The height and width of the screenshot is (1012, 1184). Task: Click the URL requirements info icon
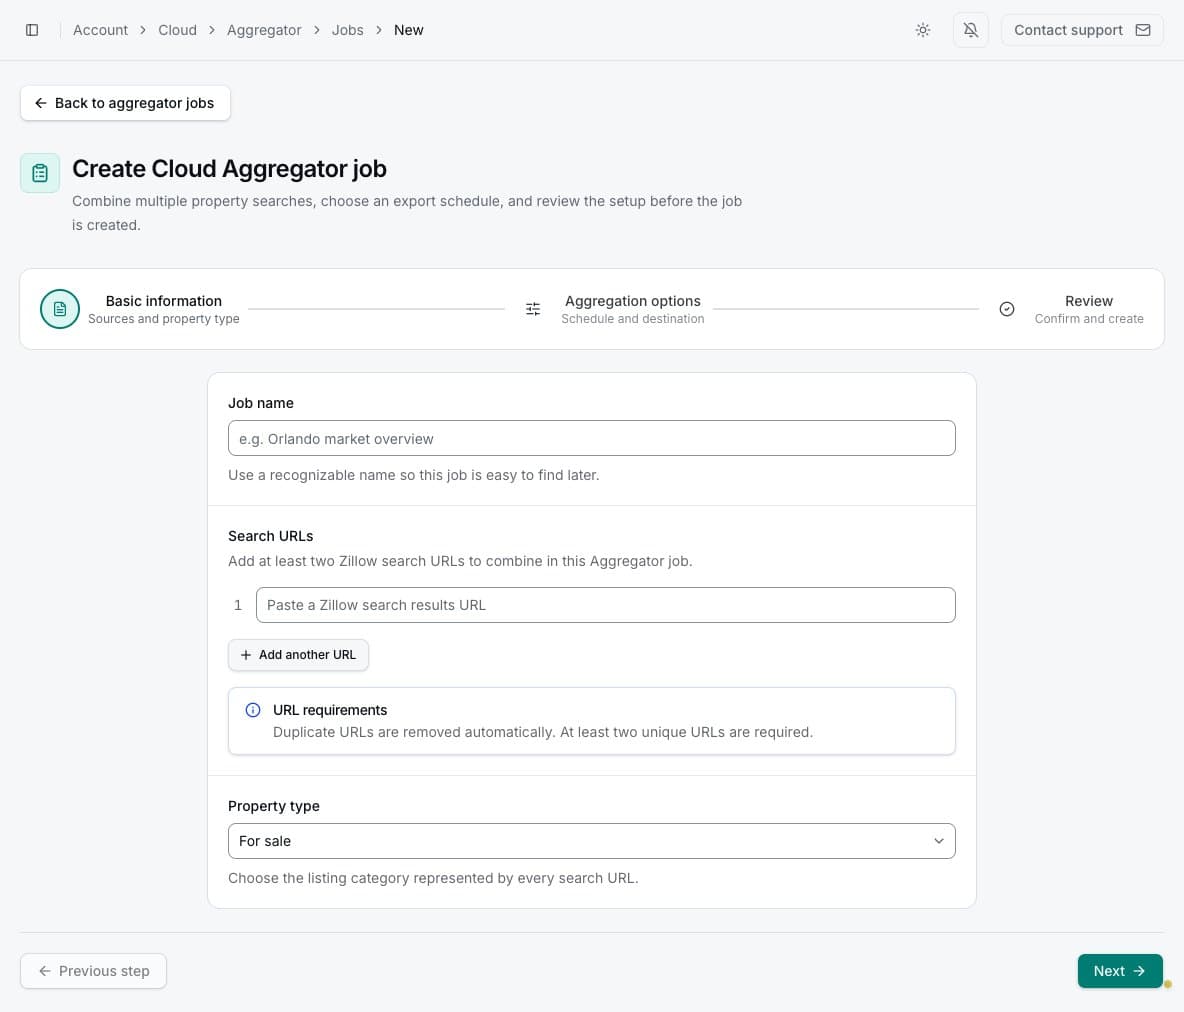[x=253, y=710]
